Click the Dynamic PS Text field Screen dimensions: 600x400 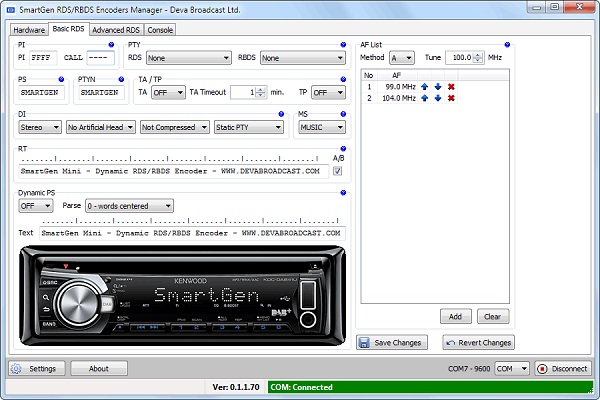coord(192,233)
